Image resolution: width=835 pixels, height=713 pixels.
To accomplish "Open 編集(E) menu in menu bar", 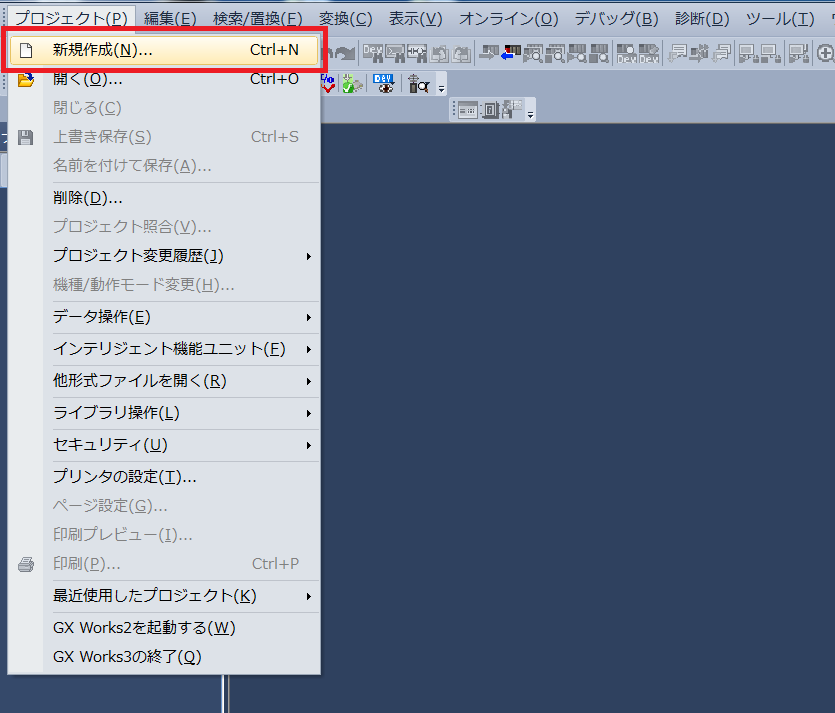I will tap(170, 19).
